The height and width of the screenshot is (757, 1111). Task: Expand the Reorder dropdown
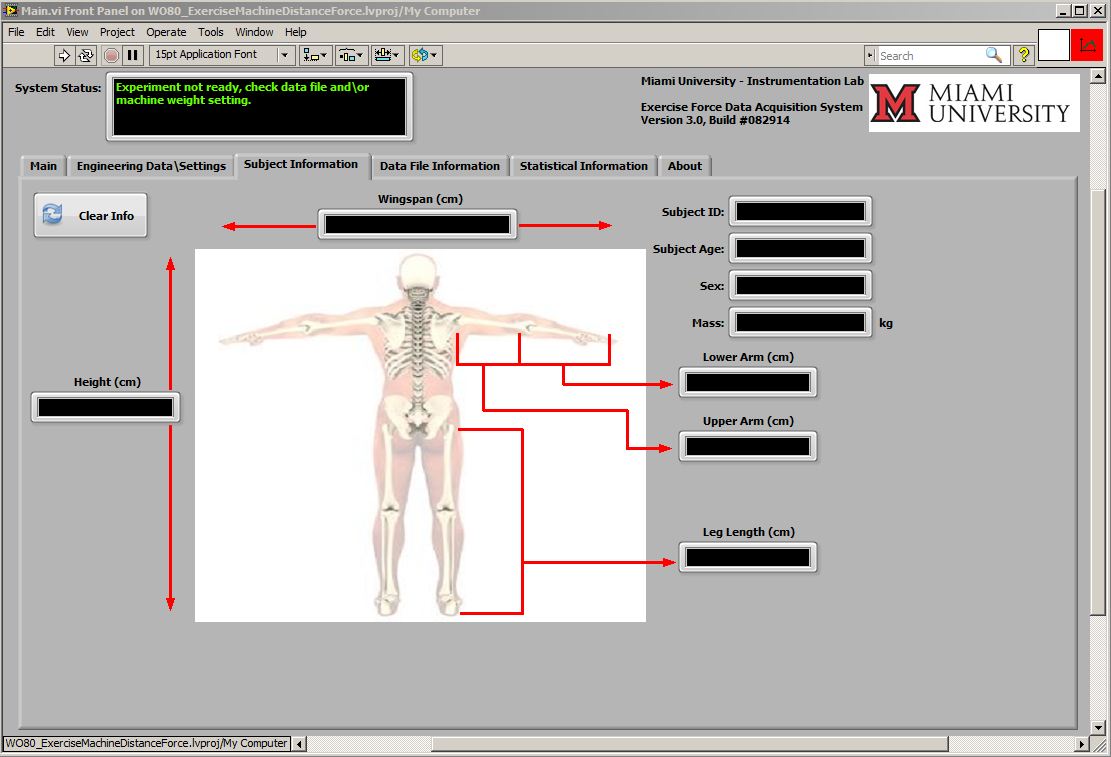(425, 55)
